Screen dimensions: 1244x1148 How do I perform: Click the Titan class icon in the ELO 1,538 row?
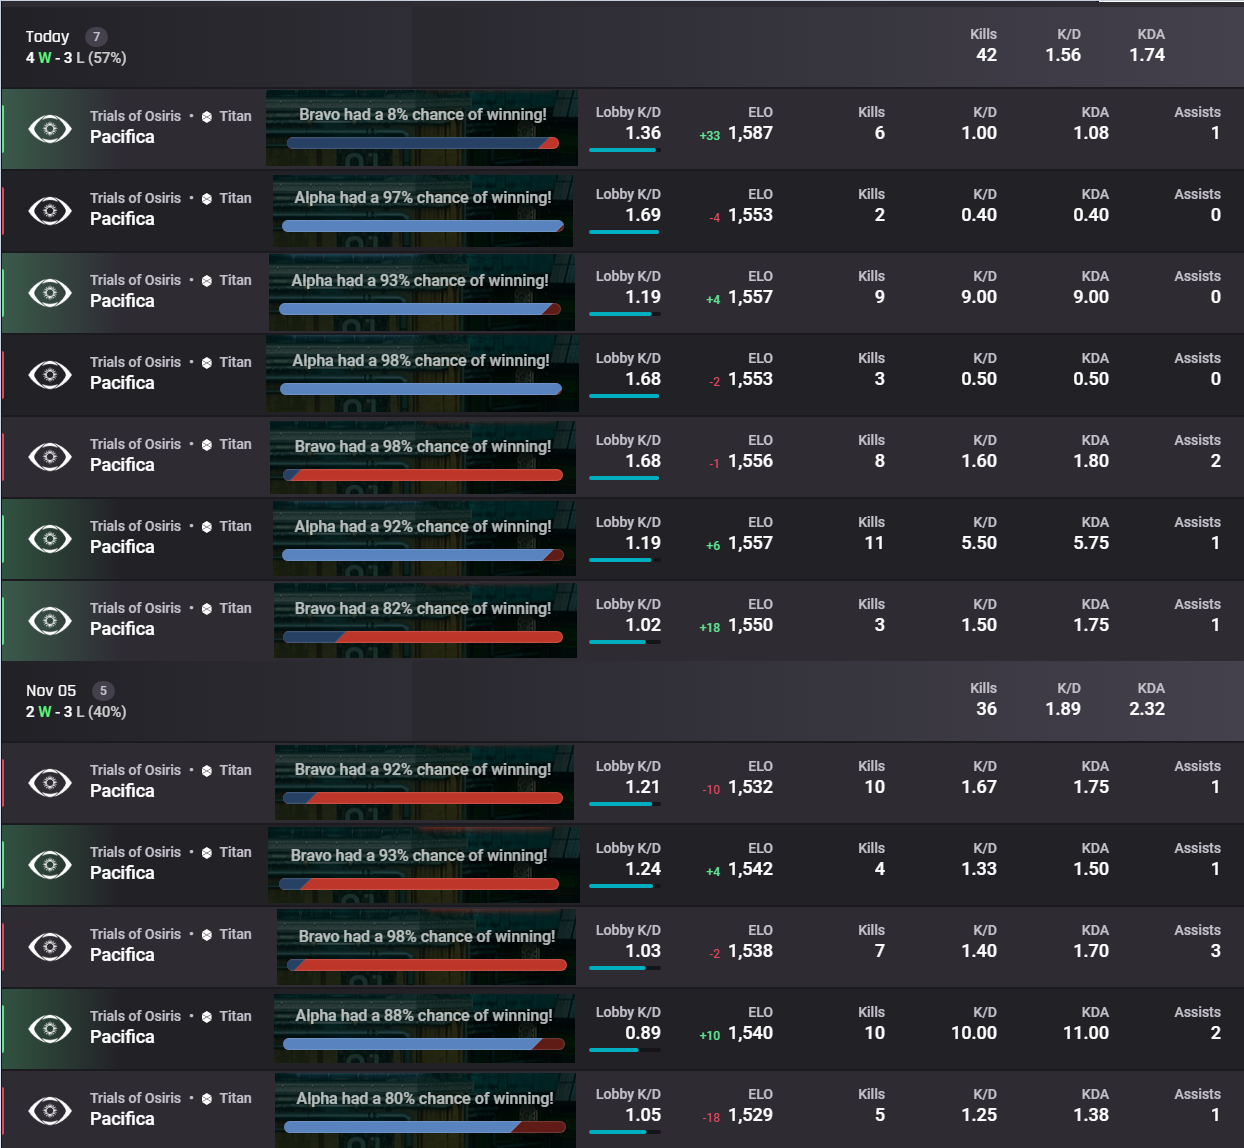click(207, 934)
